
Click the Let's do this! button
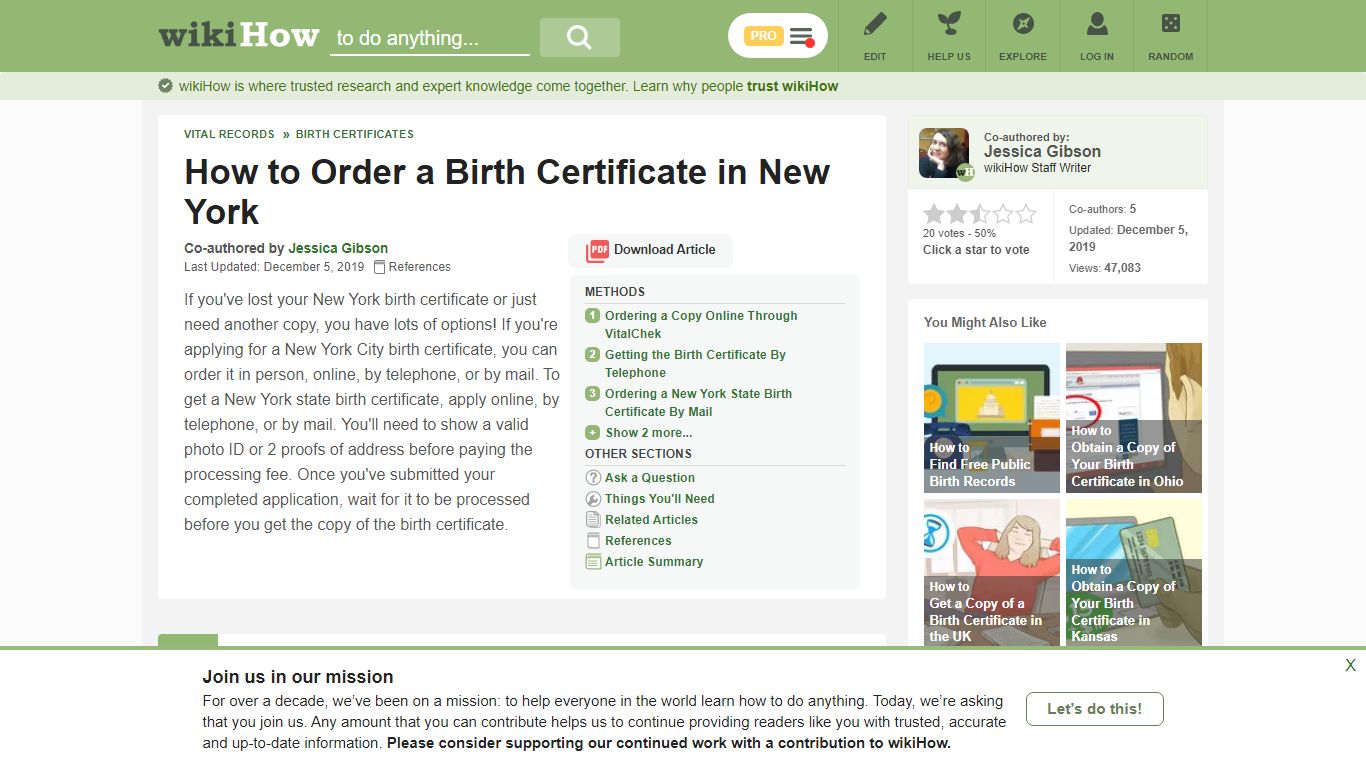1095,709
